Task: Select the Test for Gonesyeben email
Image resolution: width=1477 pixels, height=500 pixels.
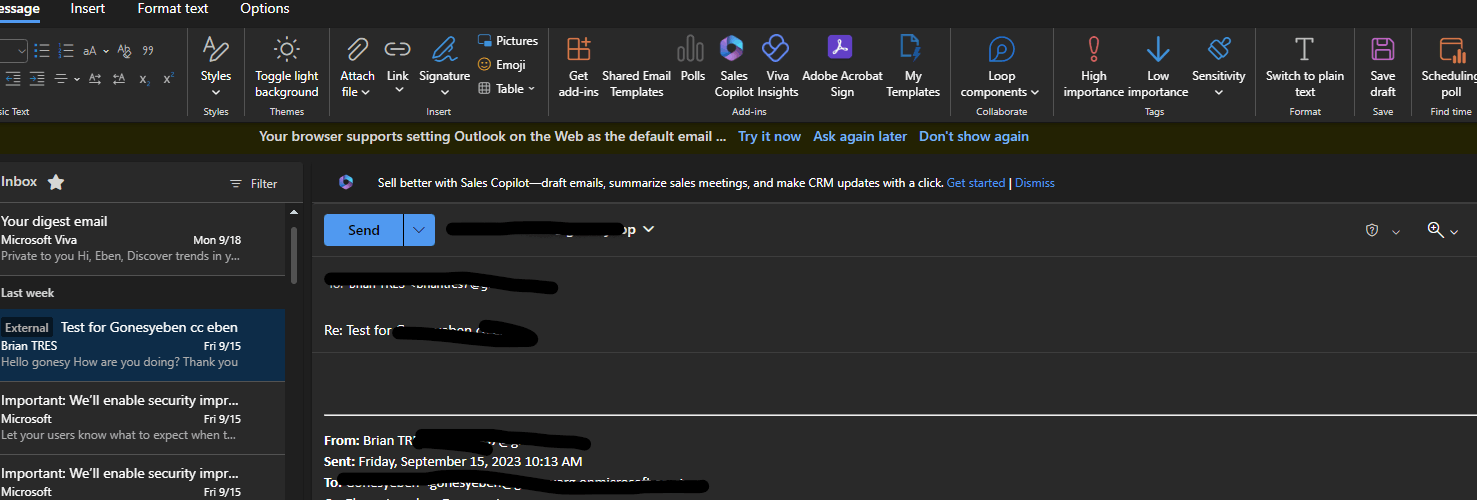Action: coord(143,345)
